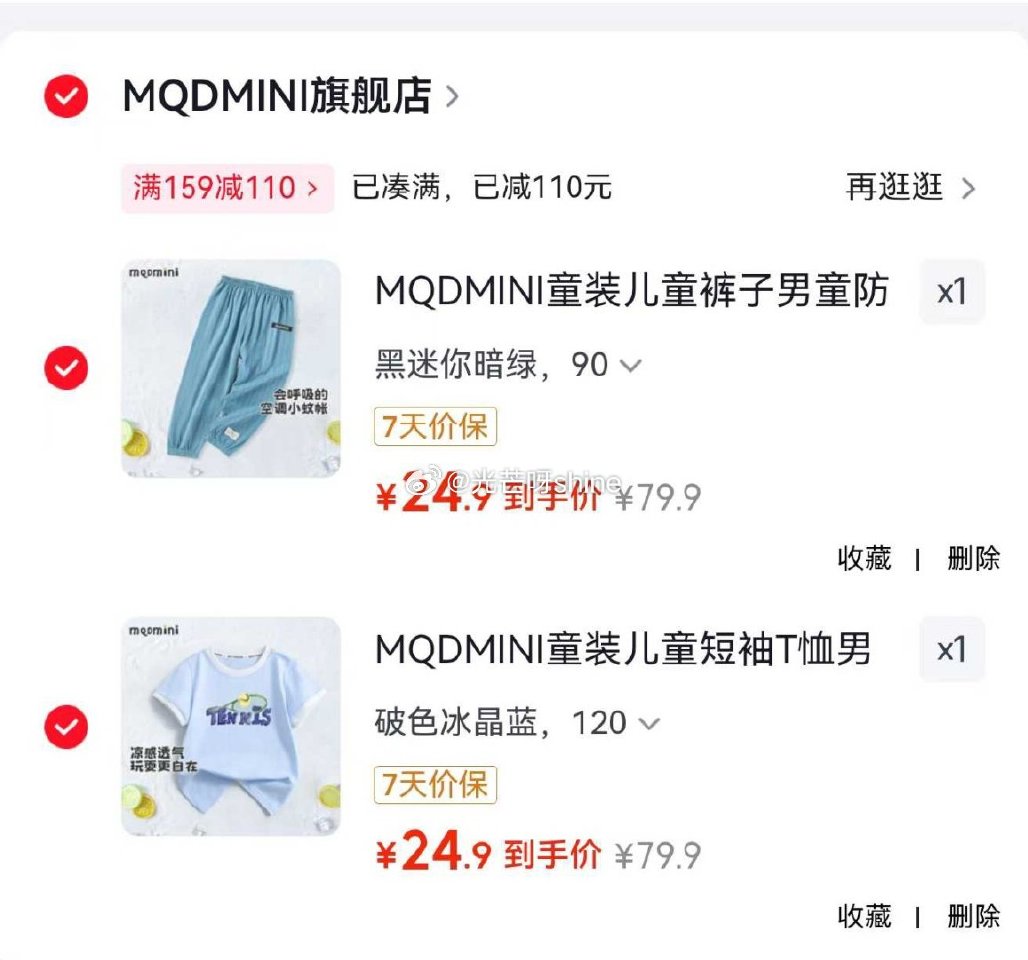Open the store name chevron arrow
Viewport: 1028px width, 960px height.
coord(455,97)
